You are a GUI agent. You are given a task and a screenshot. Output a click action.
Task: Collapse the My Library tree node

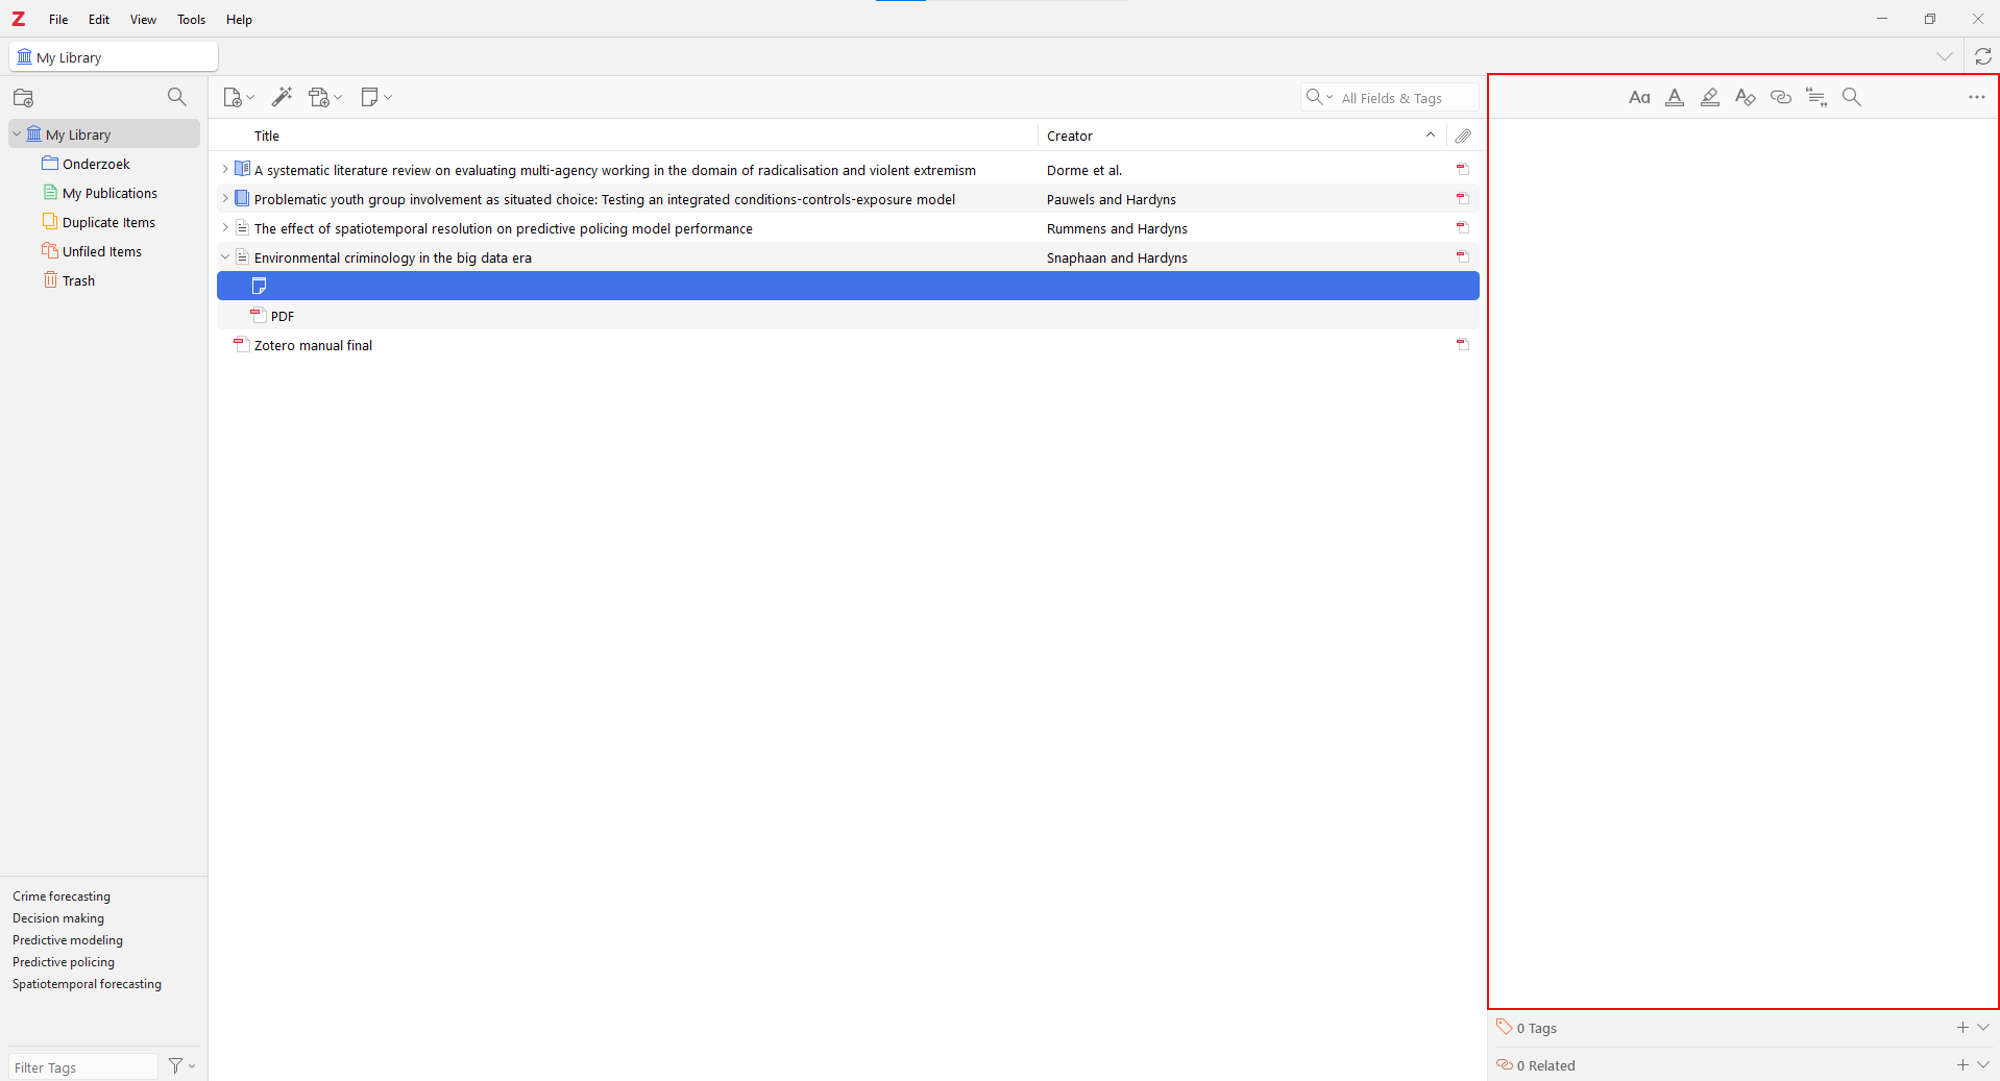point(17,134)
